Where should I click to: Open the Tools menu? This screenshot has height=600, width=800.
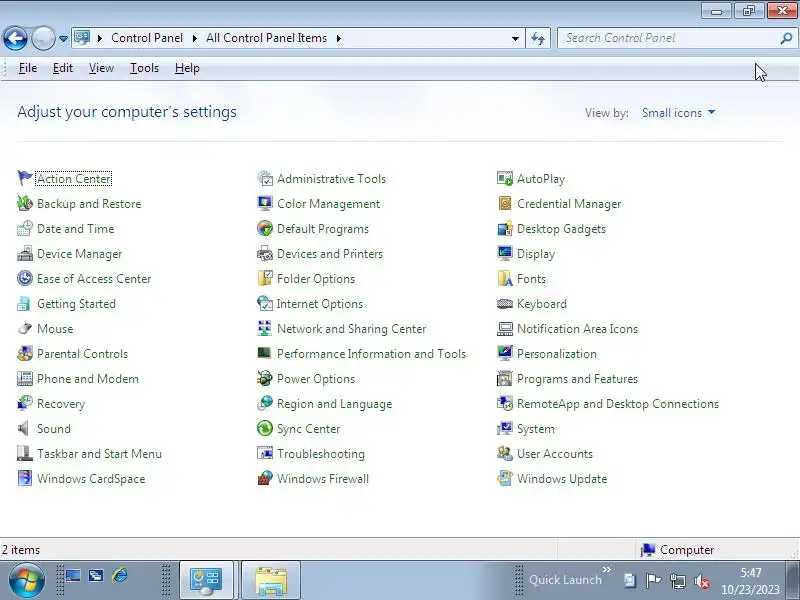[x=144, y=68]
